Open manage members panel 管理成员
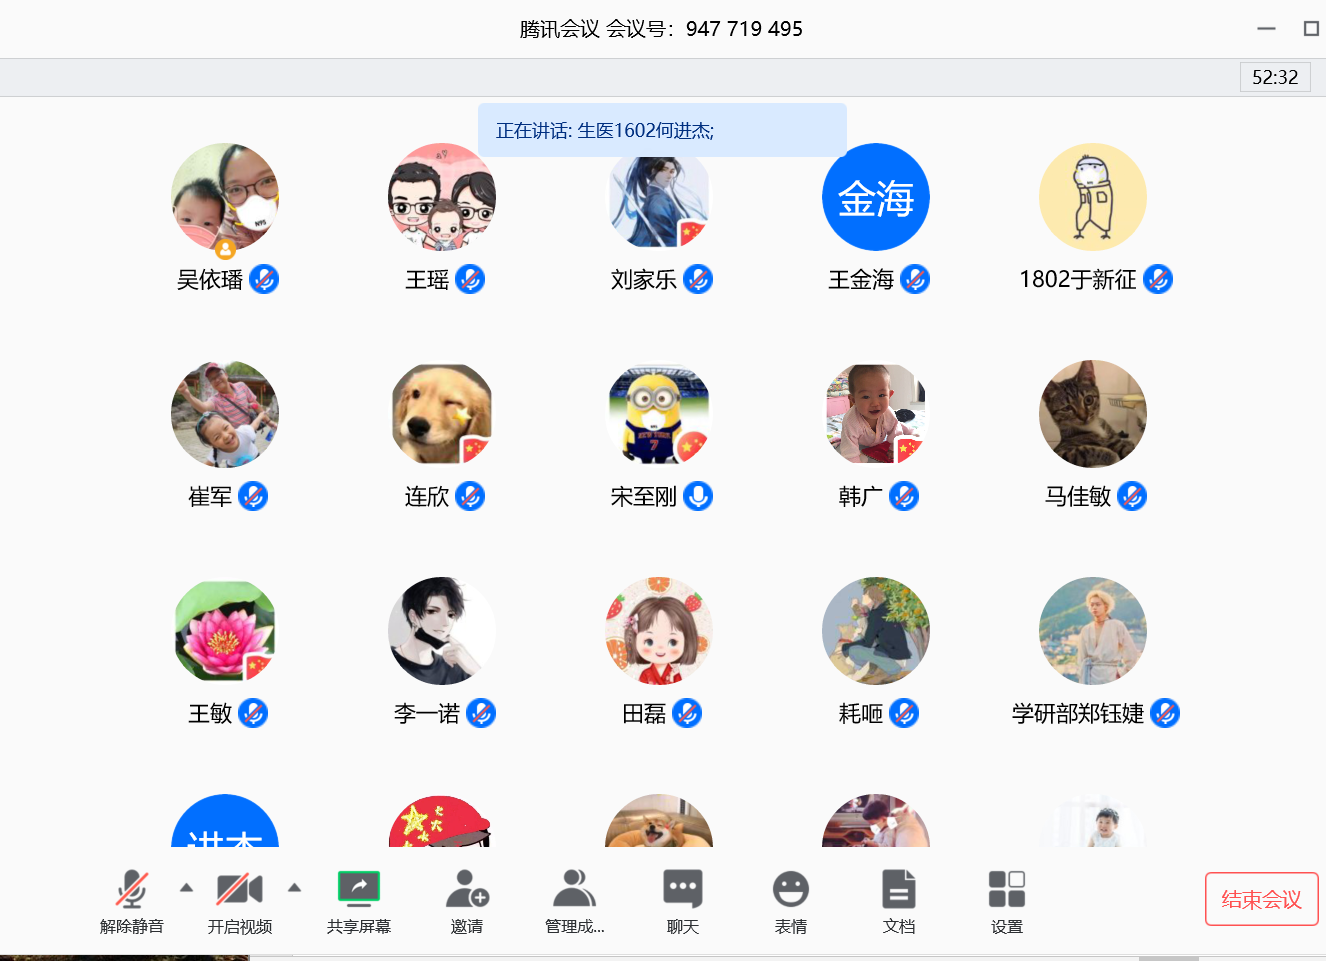The height and width of the screenshot is (961, 1326). 574,899
